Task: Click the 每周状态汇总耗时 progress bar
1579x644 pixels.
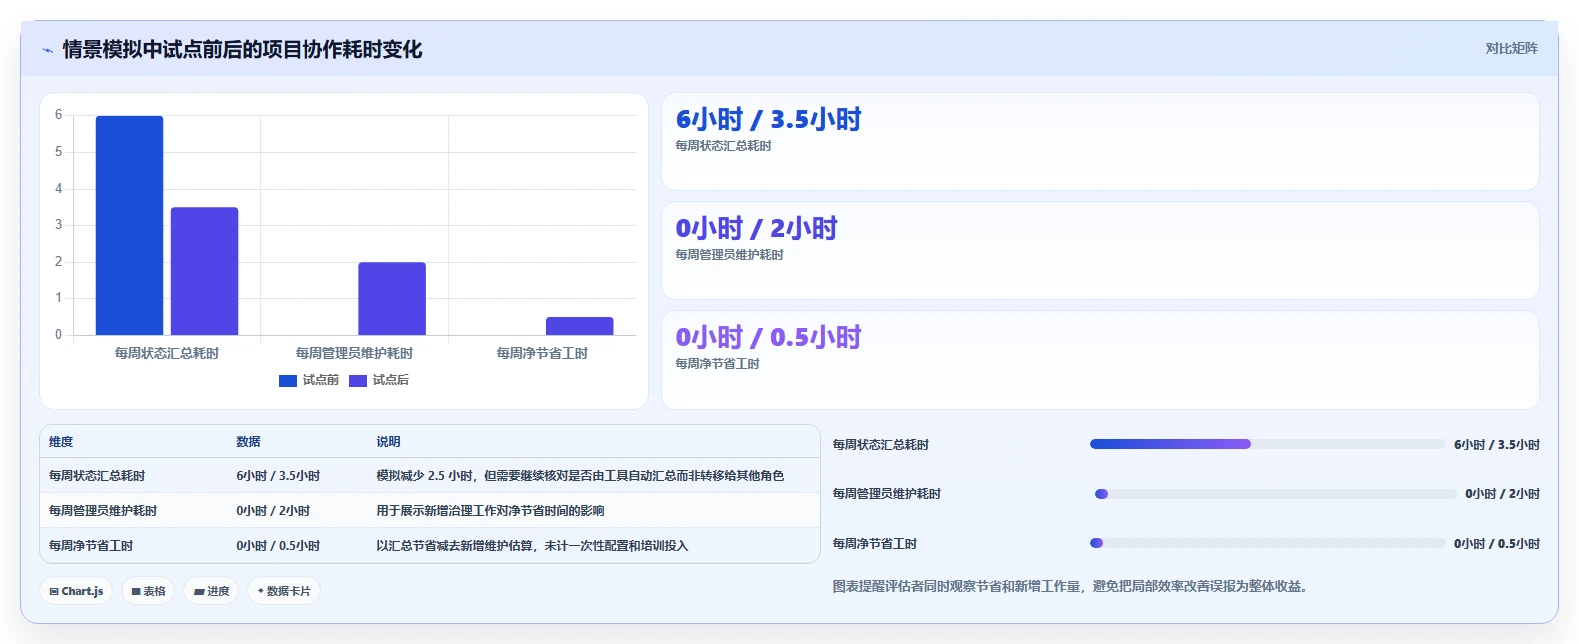Action: click(x=1267, y=444)
